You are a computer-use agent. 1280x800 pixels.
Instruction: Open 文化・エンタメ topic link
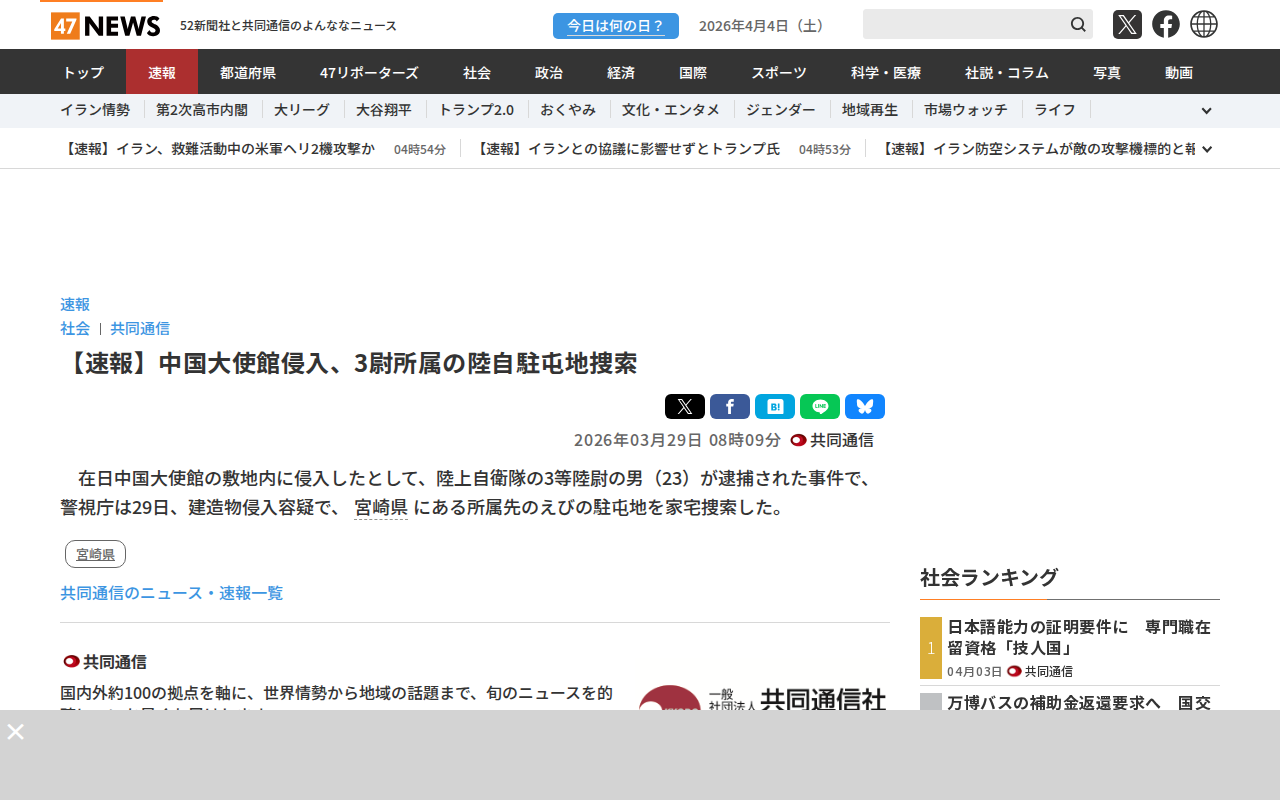tap(671, 110)
